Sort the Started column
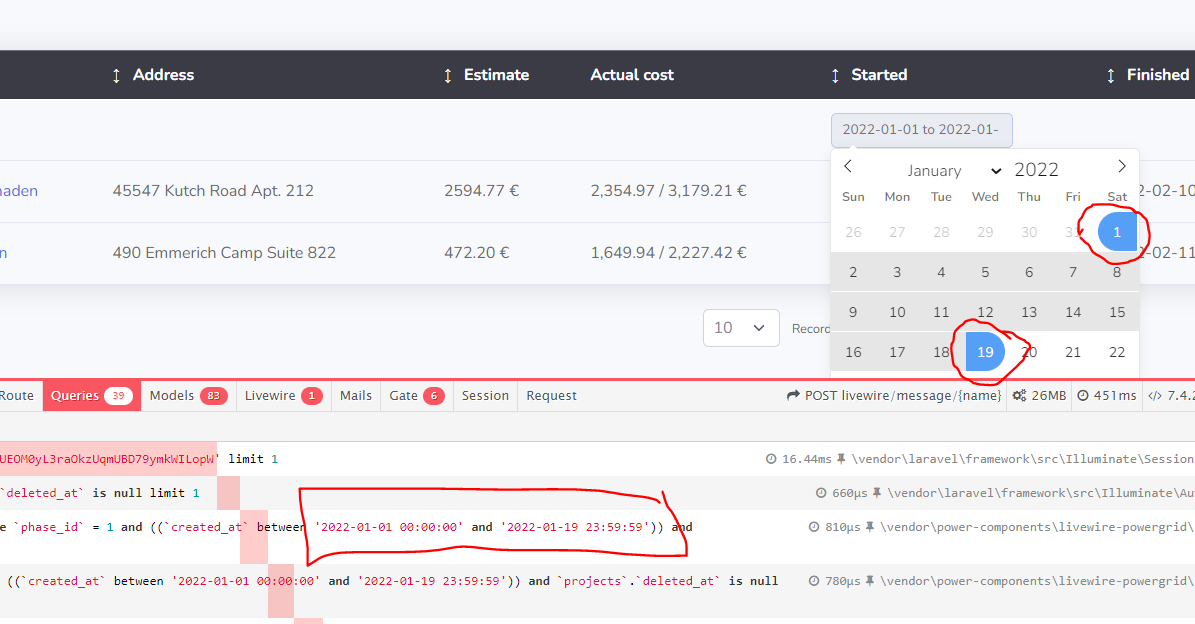The width and height of the screenshot is (1195, 624). click(834, 74)
